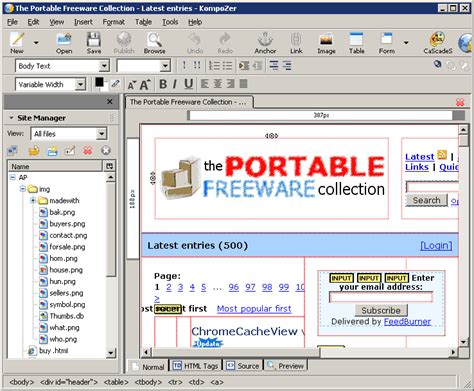
Task: Click the edit sites icon in Site Manager
Action: tap(13, 151)
